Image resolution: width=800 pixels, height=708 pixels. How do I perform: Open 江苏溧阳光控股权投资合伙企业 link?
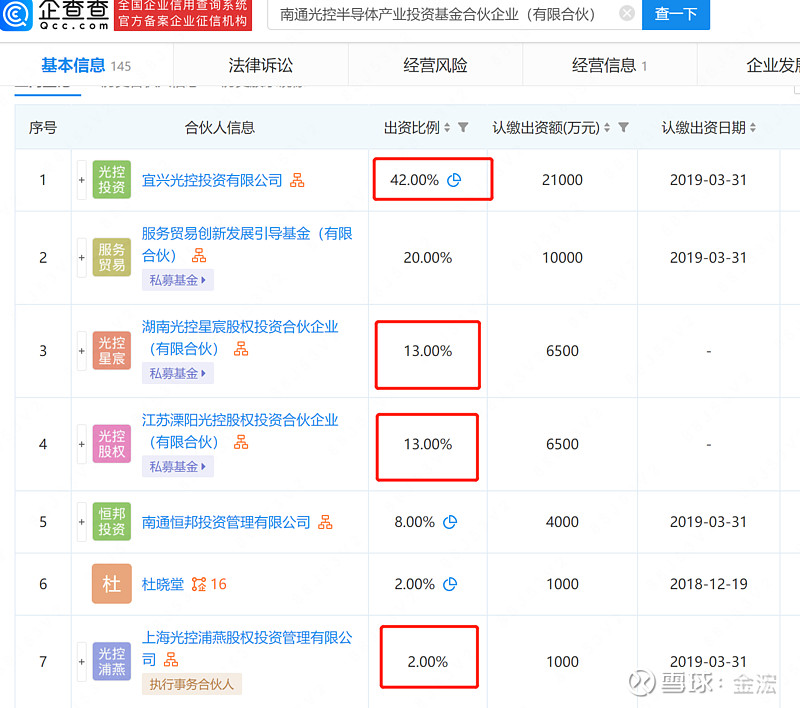pyautogui.click(x=240, y=431)
